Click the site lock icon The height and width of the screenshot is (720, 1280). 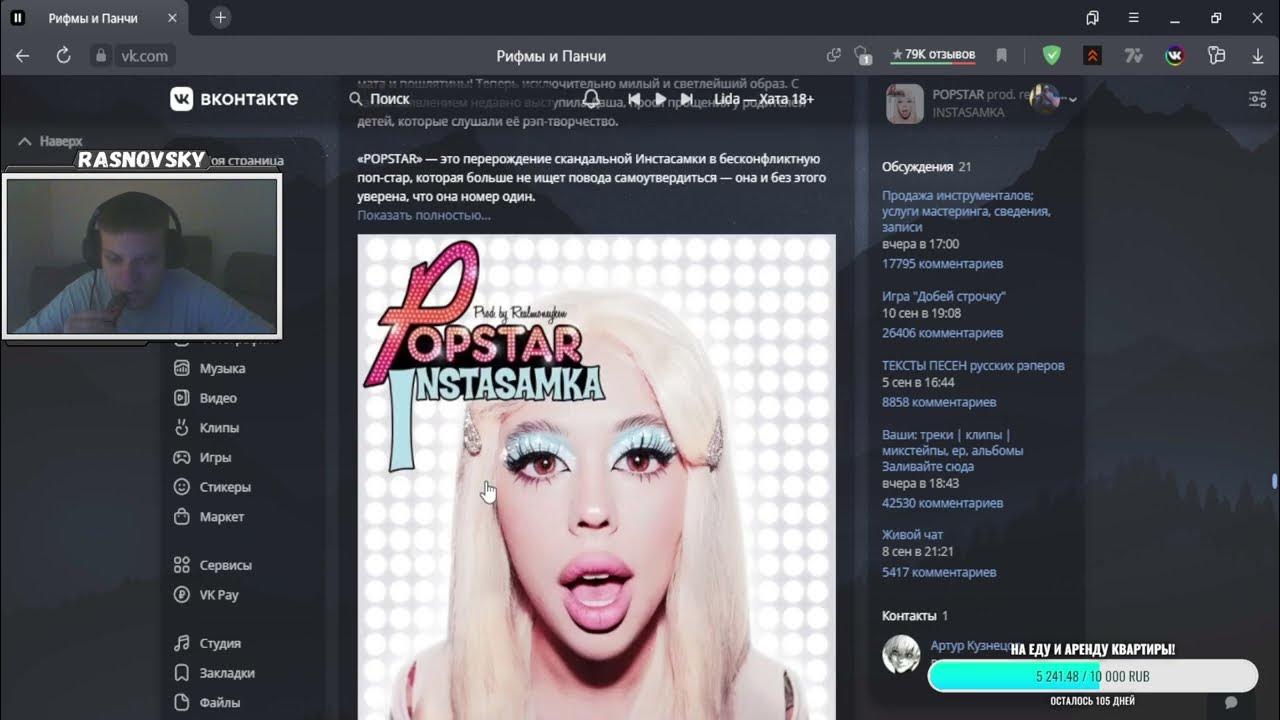pyautogui.click(x=99, y=56)
